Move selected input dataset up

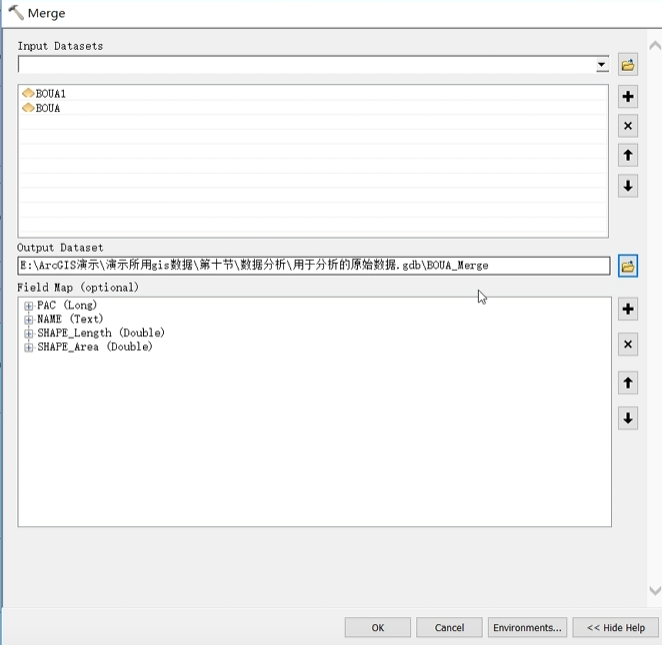628,155
